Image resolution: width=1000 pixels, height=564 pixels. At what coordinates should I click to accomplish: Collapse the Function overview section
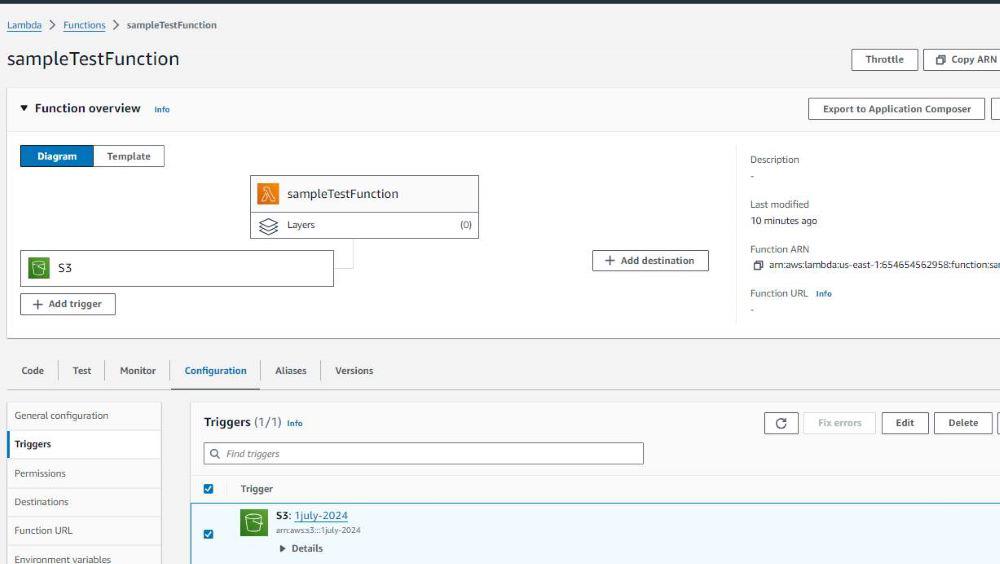coord(24,108)
